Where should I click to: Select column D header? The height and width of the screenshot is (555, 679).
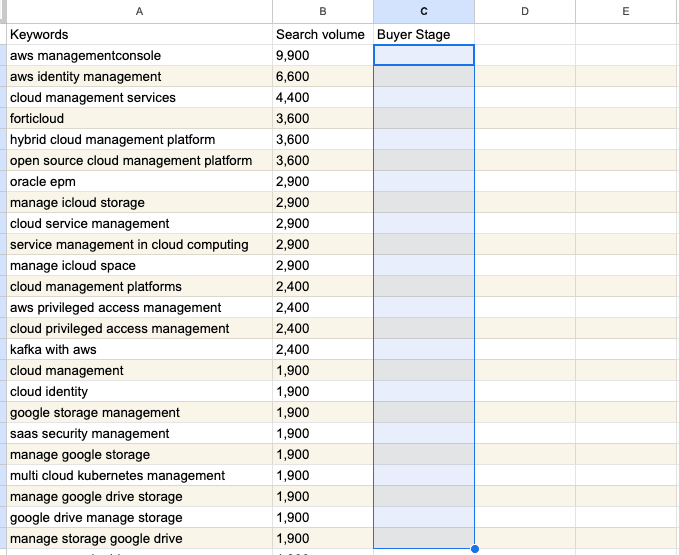pos(525,12)
